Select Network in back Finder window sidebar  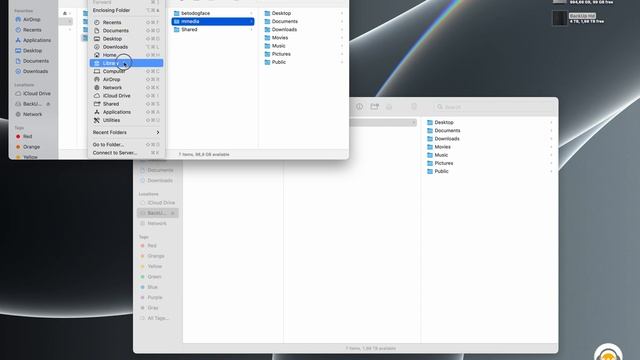(x=157, y=223)
